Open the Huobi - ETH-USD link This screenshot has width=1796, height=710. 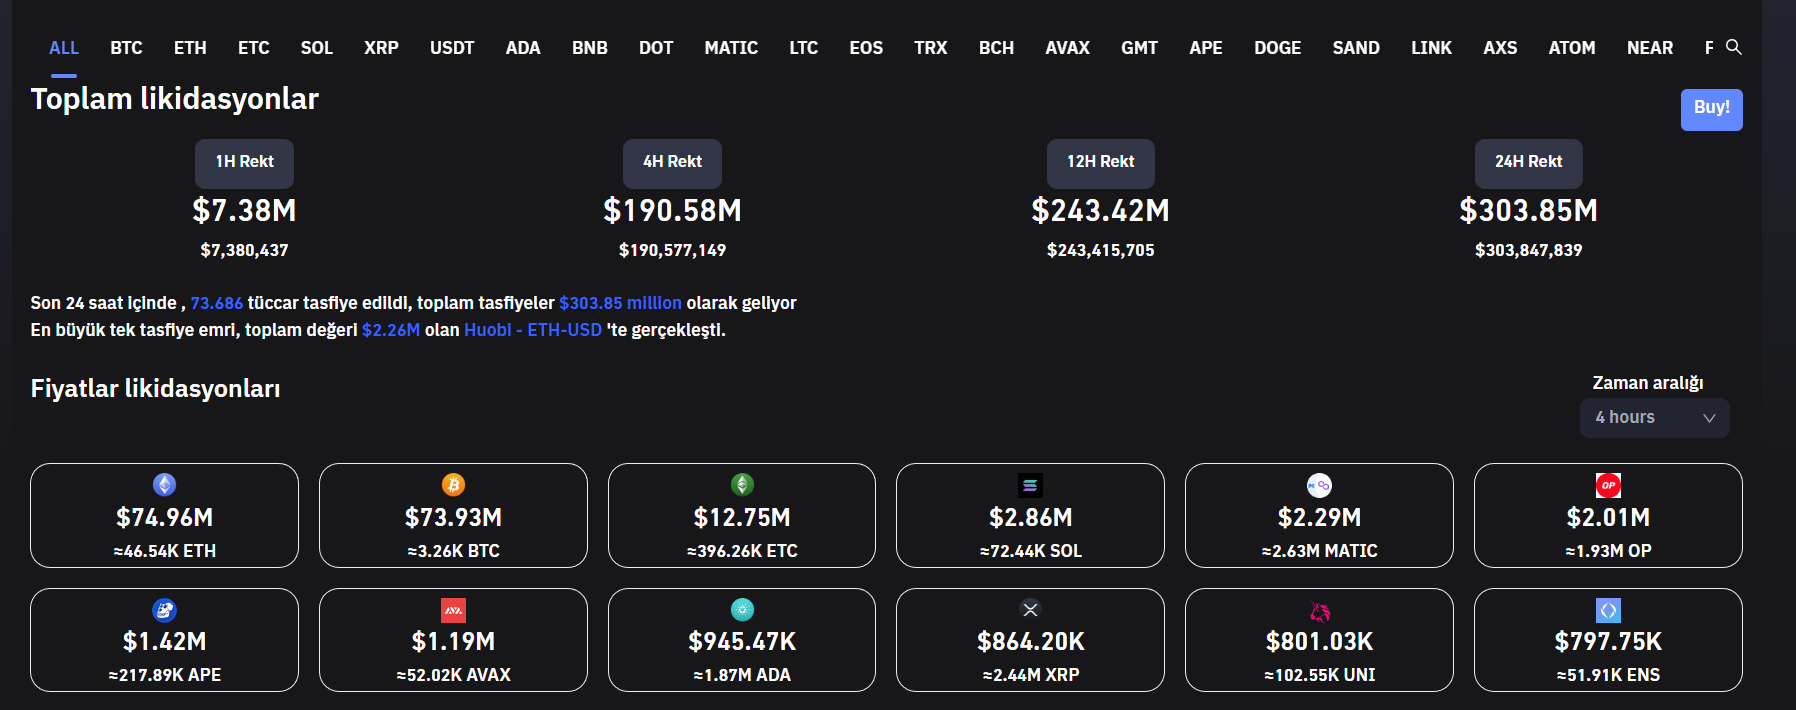(x=532, y=330)
